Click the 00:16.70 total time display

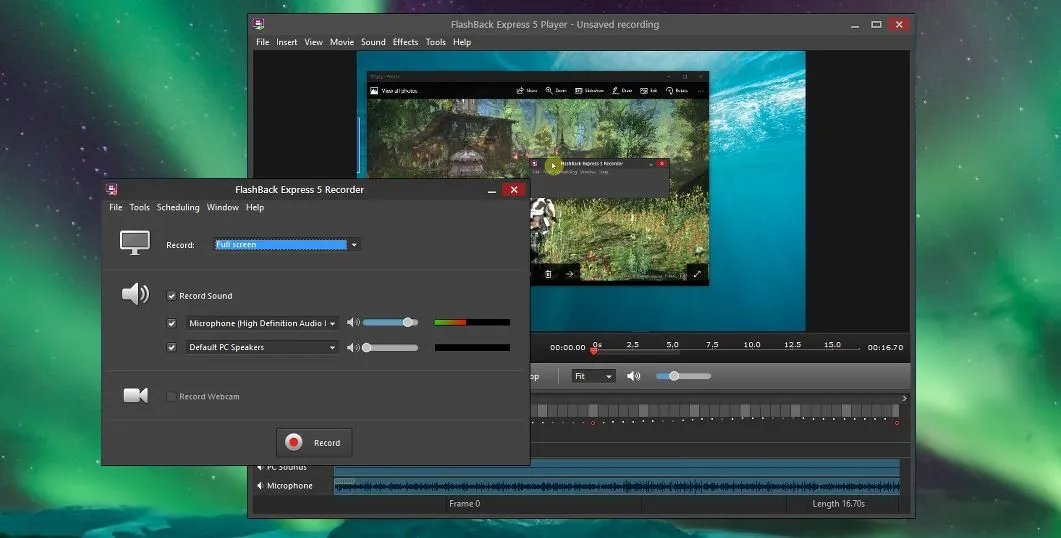[885, 347]
